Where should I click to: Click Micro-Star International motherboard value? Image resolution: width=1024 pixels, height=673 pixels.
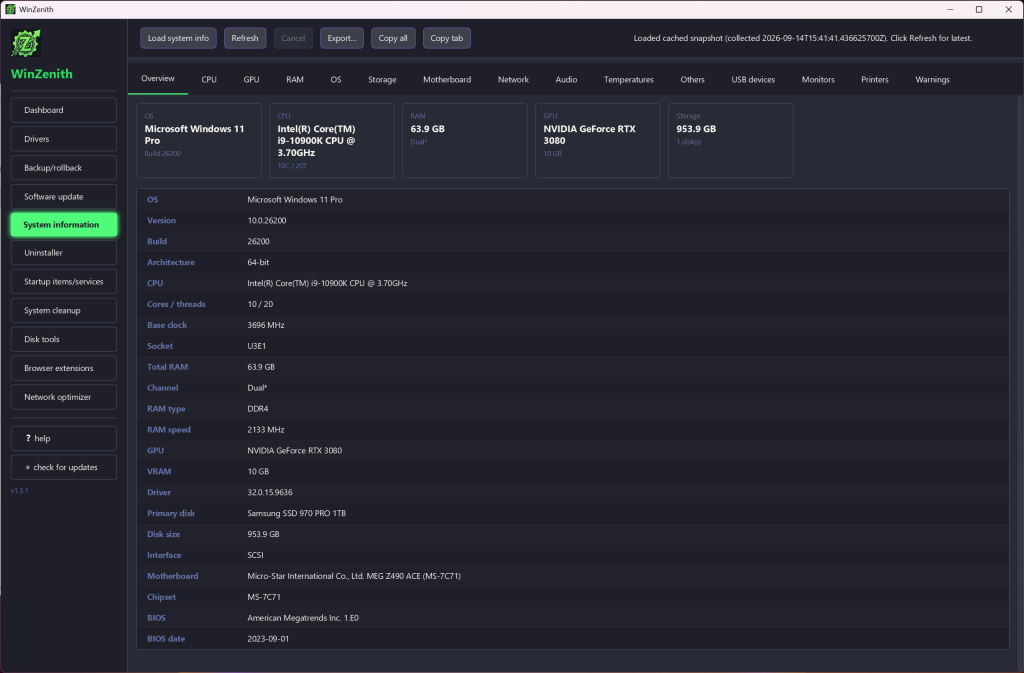[x=354, y=576]
